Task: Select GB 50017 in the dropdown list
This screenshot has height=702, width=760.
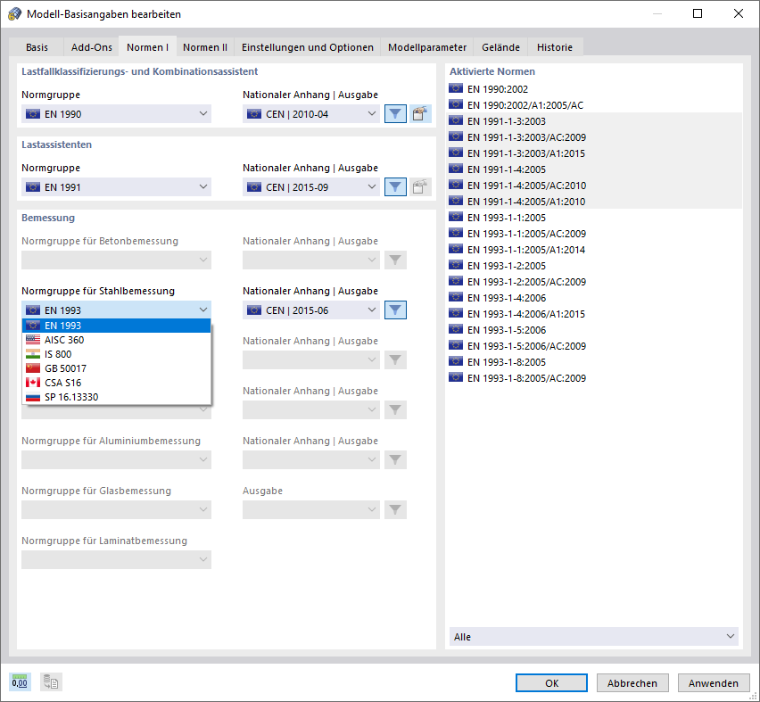Action: tap(116, 368)
